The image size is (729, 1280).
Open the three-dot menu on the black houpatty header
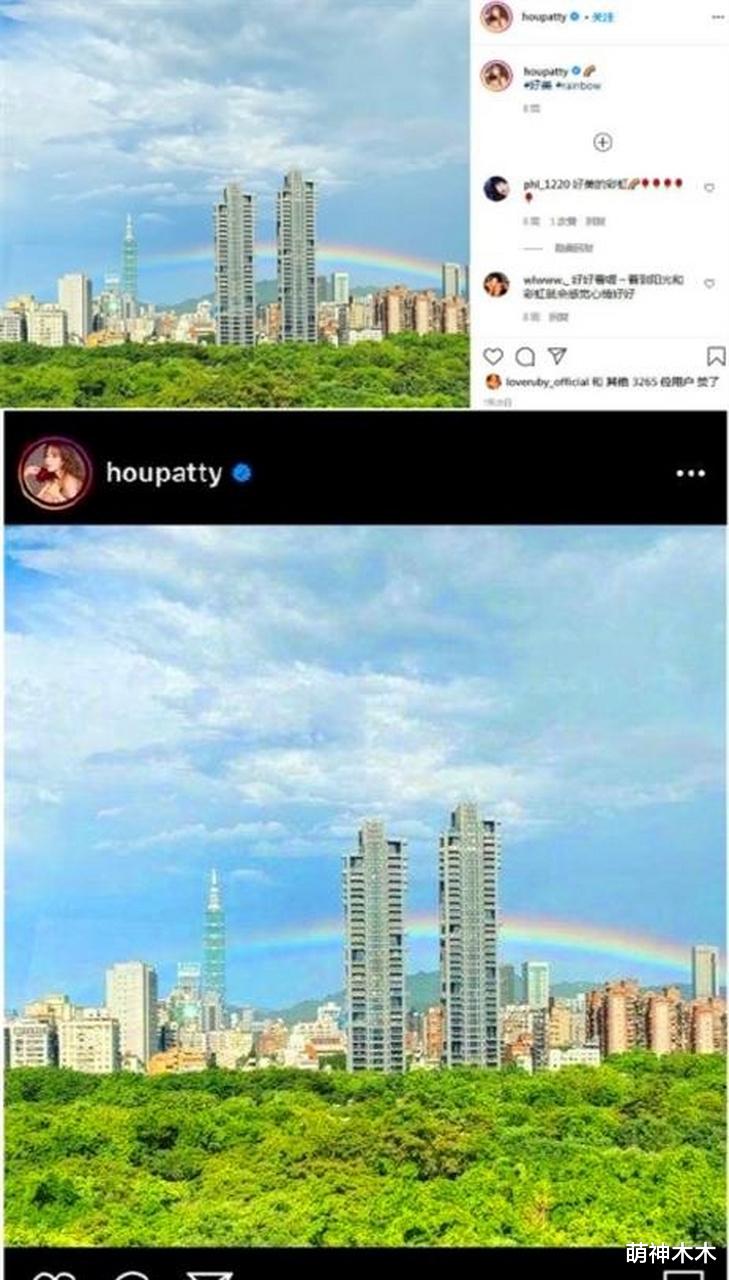point(690,473)
